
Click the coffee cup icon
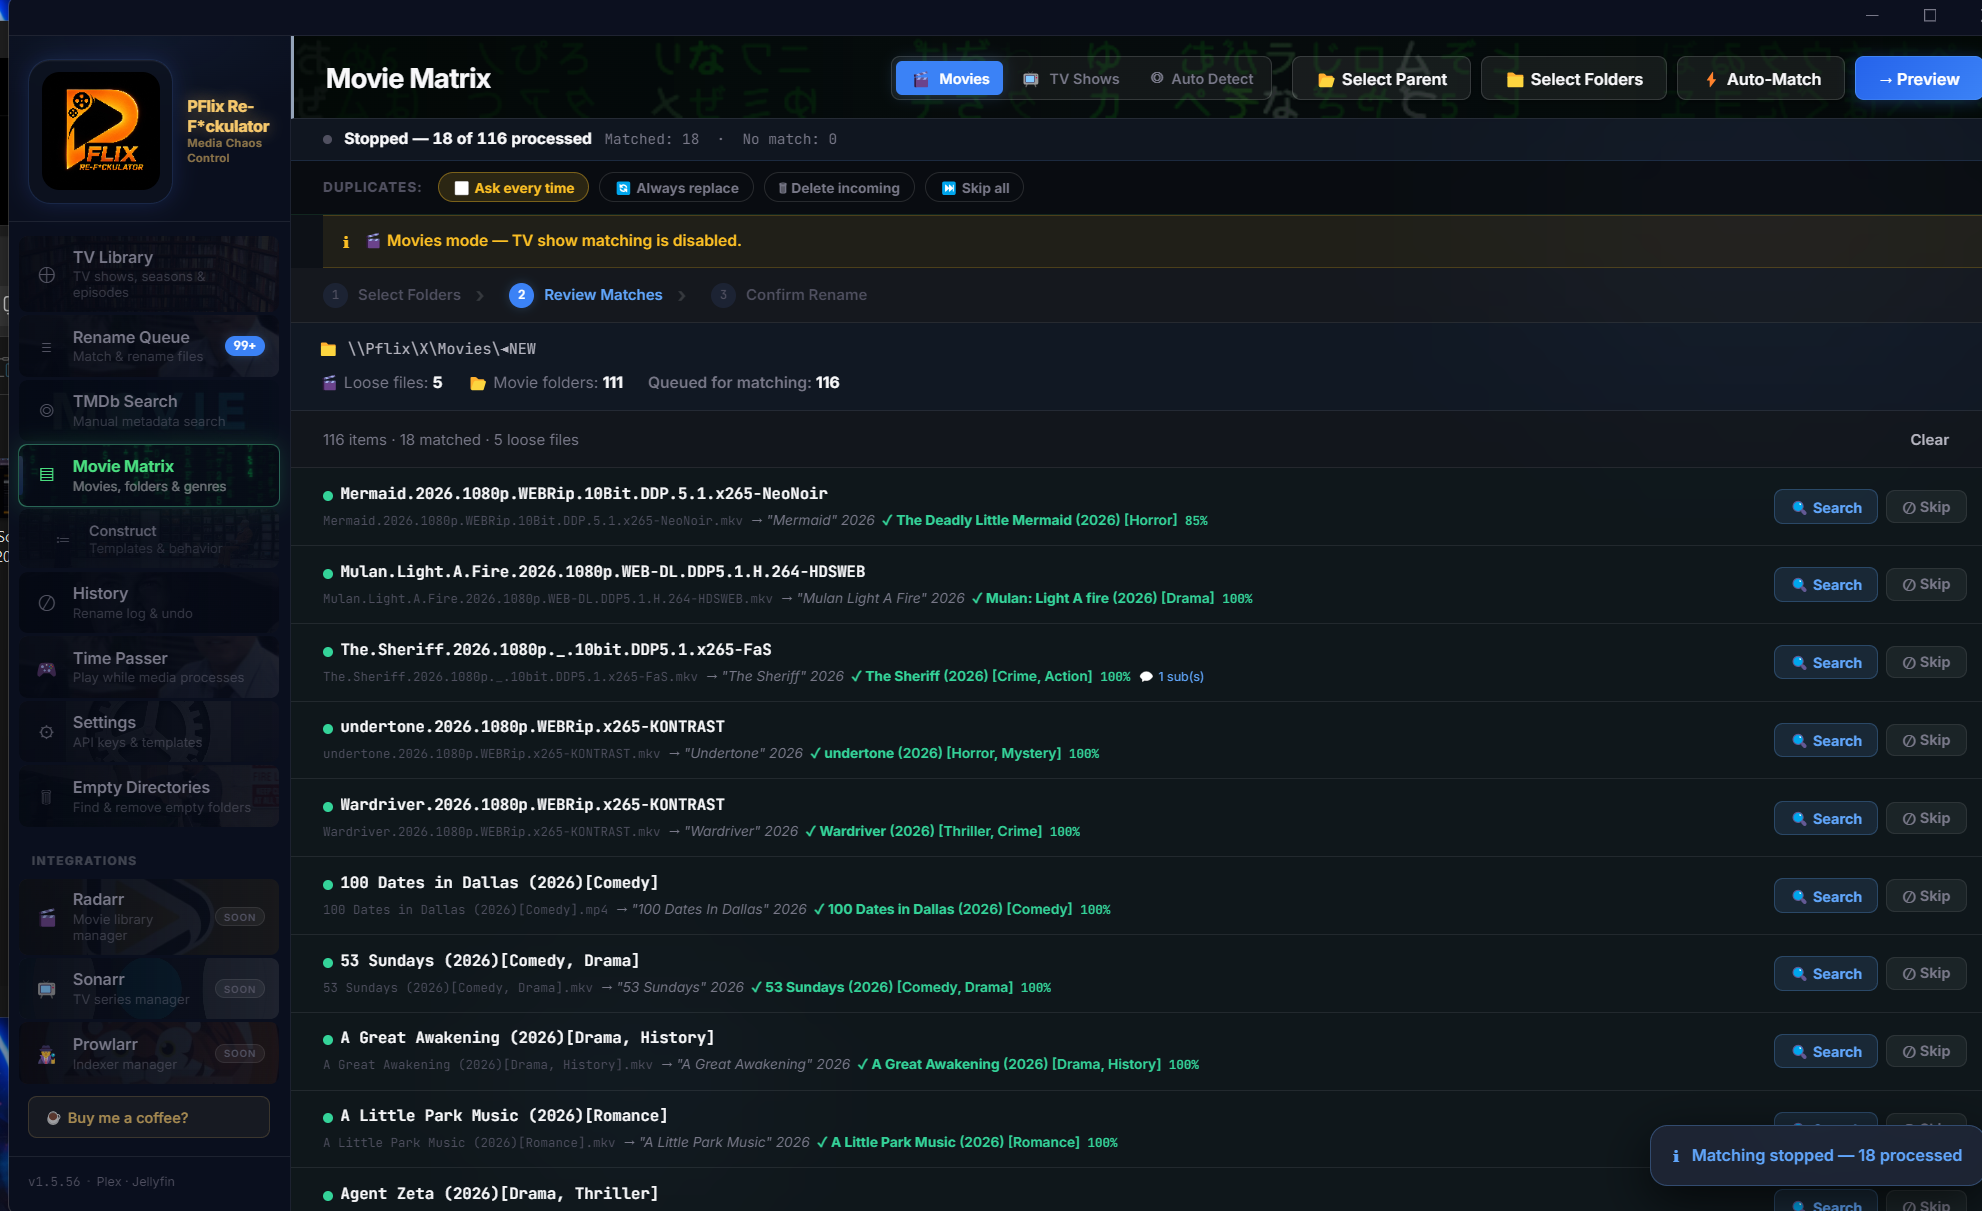pyautogui.click(x=54, y=1118)
